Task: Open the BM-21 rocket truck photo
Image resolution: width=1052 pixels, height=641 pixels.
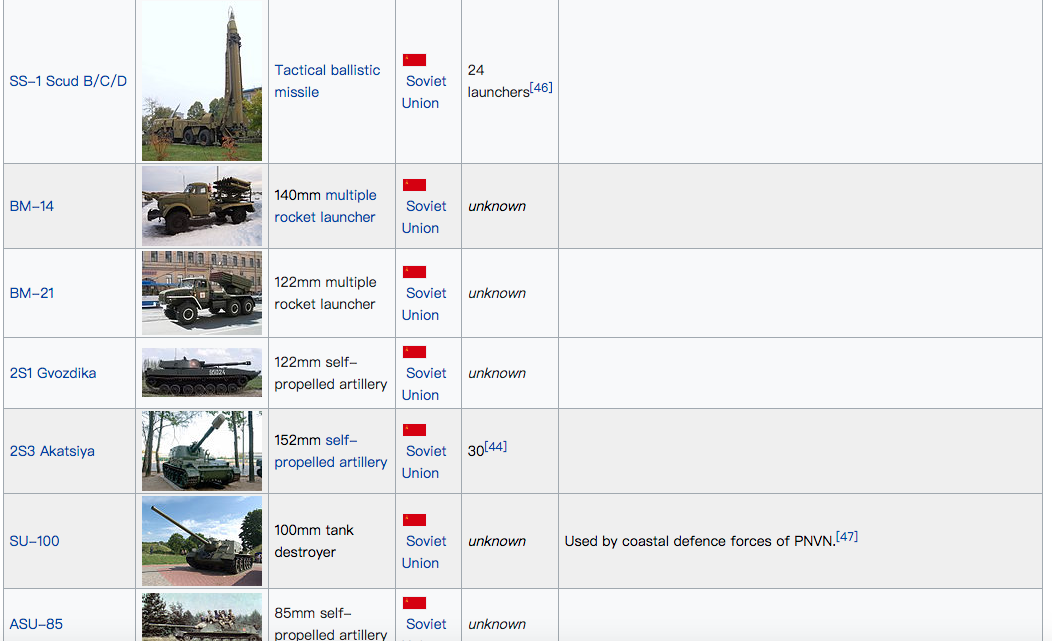Action: (202, 293)
